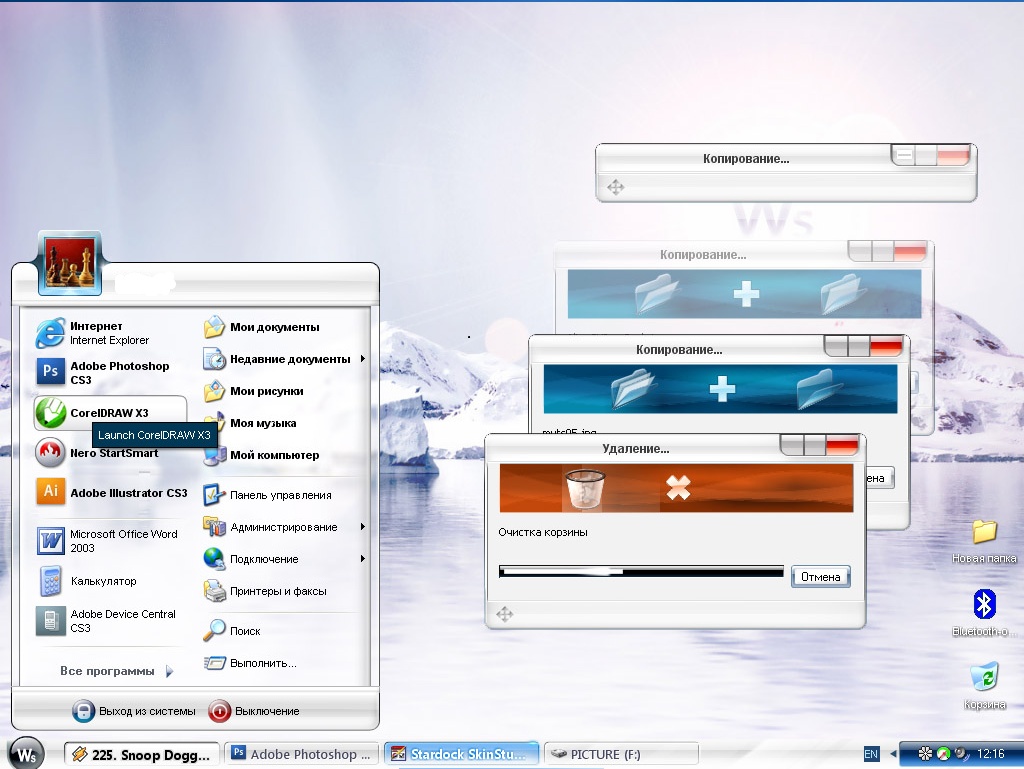Click Выключение shutdown button

coord(255,711)
